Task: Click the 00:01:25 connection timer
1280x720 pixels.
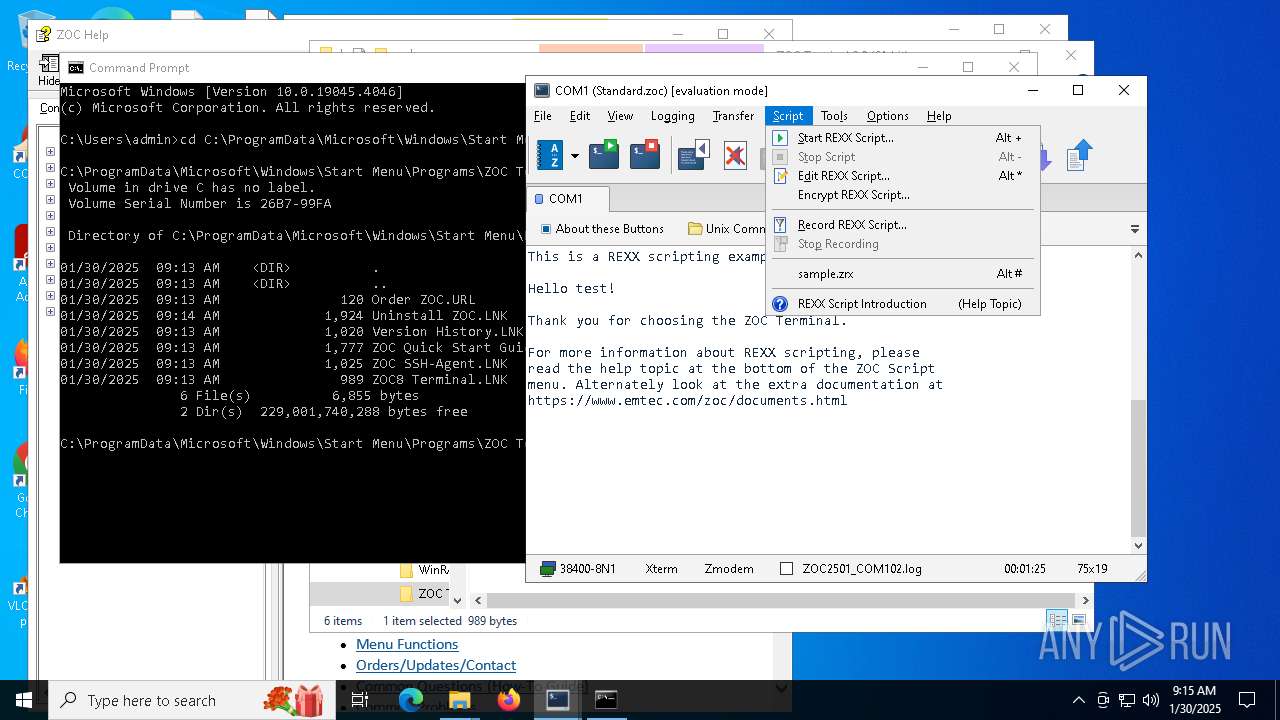Action: tap(1025, 569)
